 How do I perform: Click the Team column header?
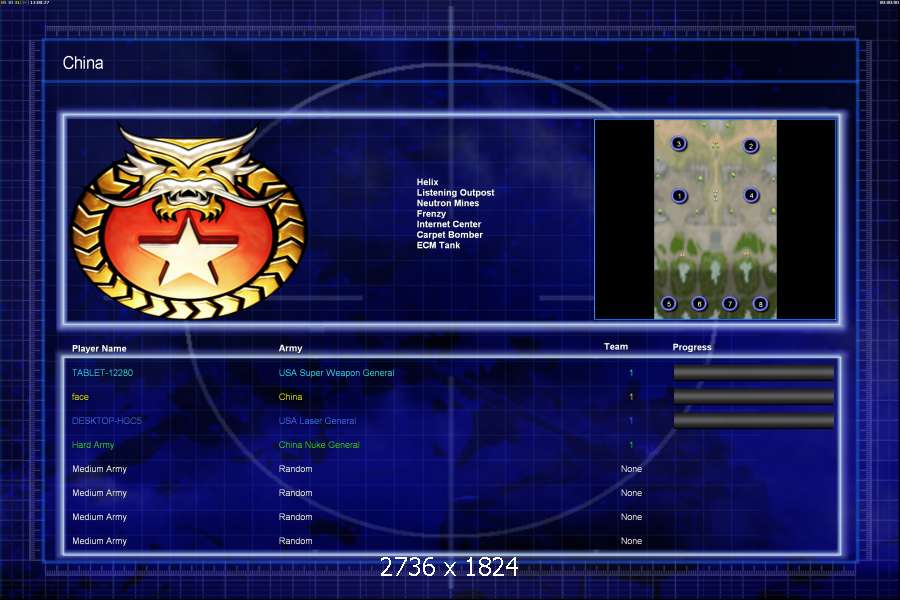(x=616, y=347)
